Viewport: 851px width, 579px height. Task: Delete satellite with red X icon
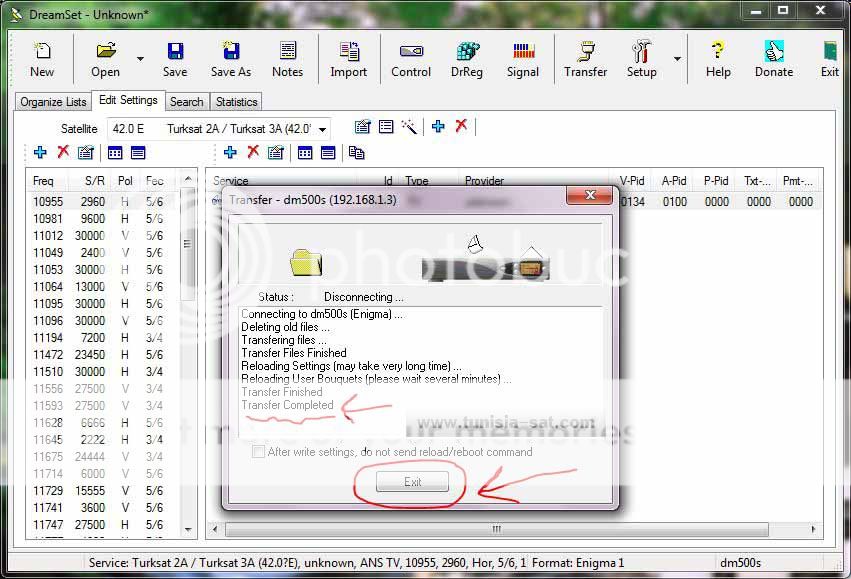pos(461,126)
